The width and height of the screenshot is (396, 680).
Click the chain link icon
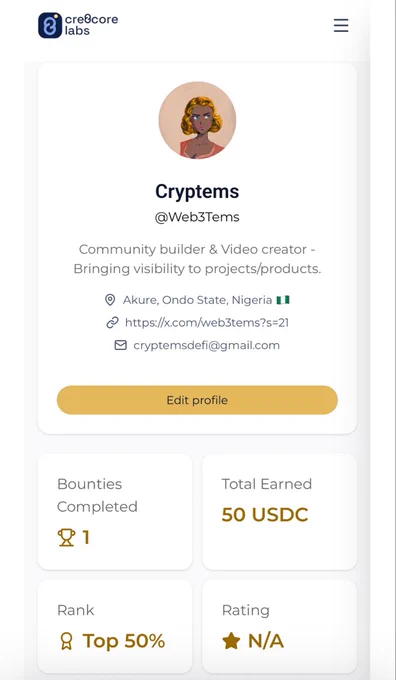coord(112,323)
